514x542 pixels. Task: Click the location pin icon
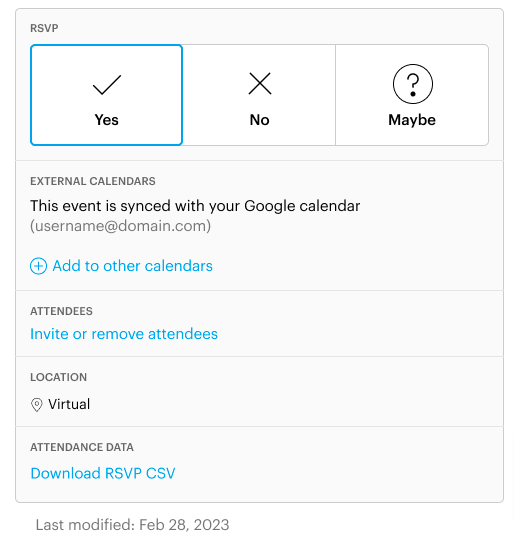(x=37, y=404)
